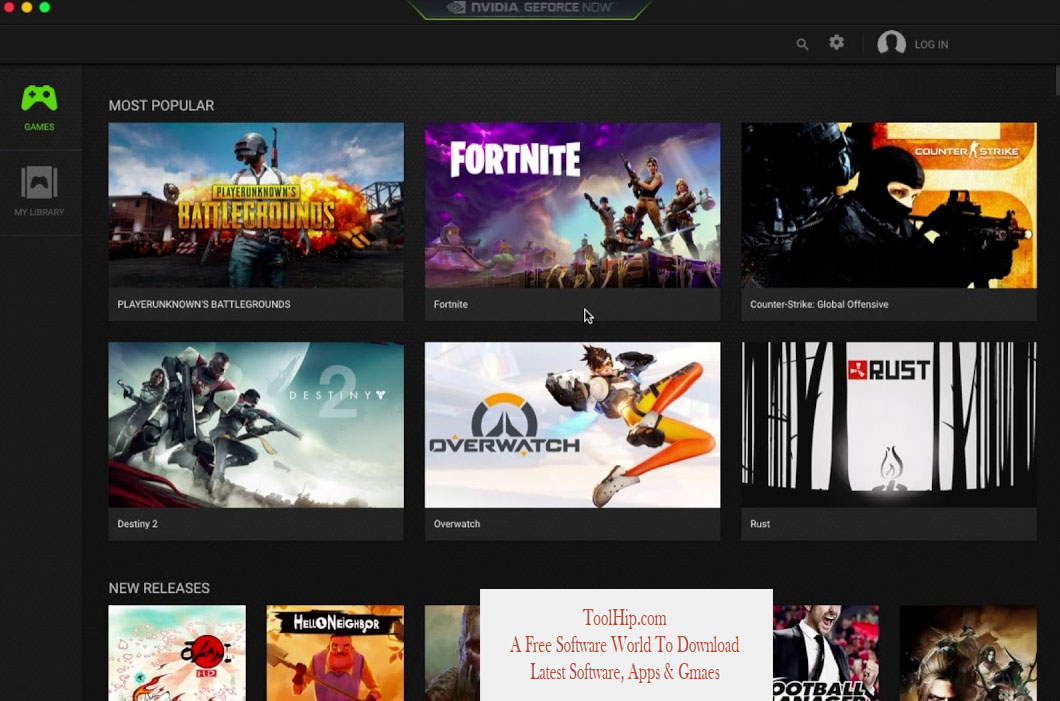The height and width of the screenshot is (701, 1060).
Task: Minimize the window with the yellow button
Action: pos(27,7)
